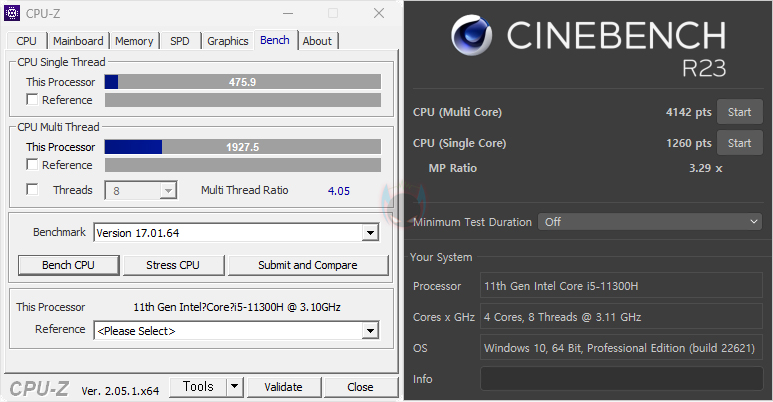Screen dimensions: 773x402
Task: Open the SPD tab
Action: pyautogui.click(x=179, y=41)
